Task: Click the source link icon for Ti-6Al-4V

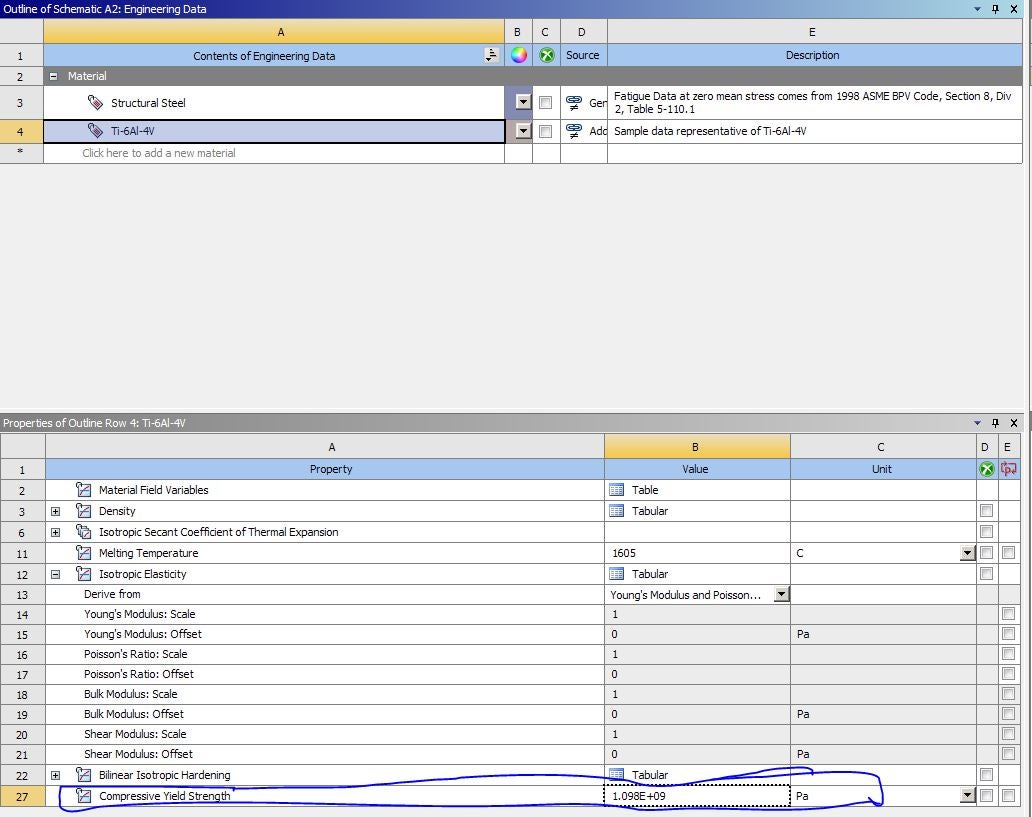Action: click(x=574, y=130)
